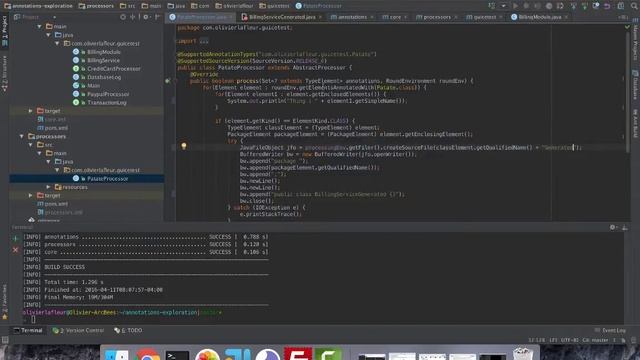
Task: Click the VCS commit changes icon
Action: click(x=584, y=6)
